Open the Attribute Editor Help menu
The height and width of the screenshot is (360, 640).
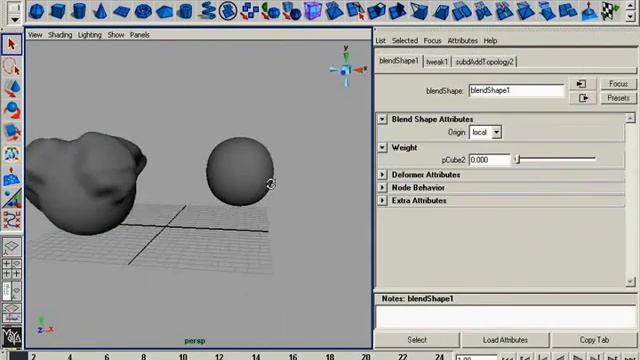[x=490, y=41]
